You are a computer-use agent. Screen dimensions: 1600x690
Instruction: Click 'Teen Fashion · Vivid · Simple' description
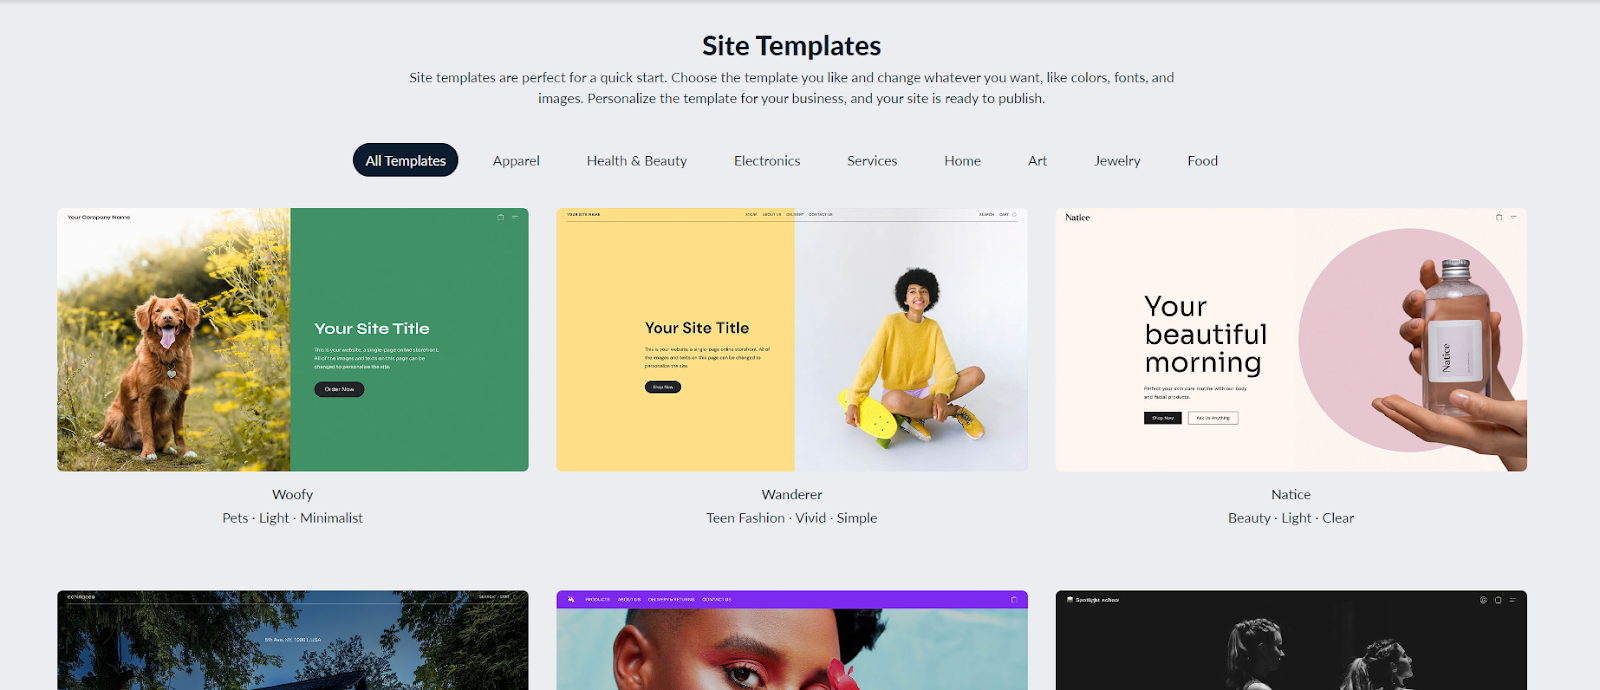tap(792, 518)
